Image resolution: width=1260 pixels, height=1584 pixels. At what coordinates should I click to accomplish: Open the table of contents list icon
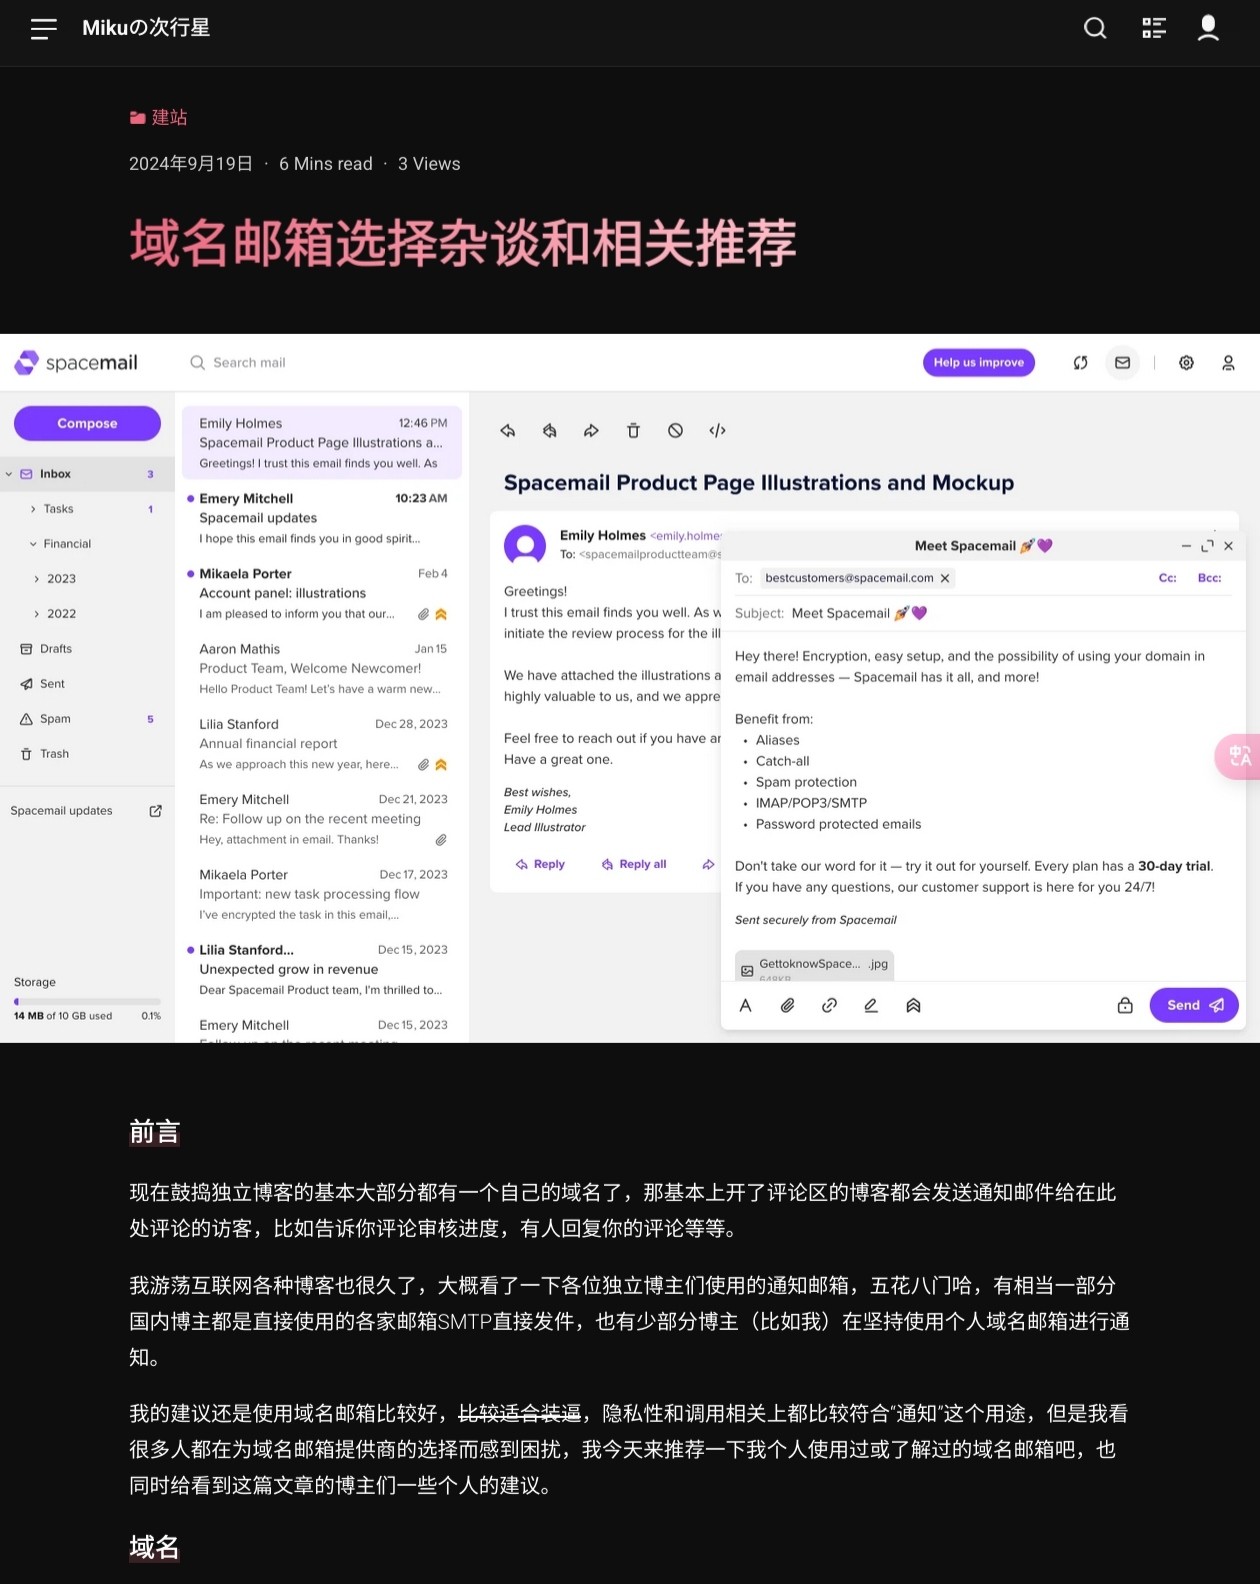1154,28
